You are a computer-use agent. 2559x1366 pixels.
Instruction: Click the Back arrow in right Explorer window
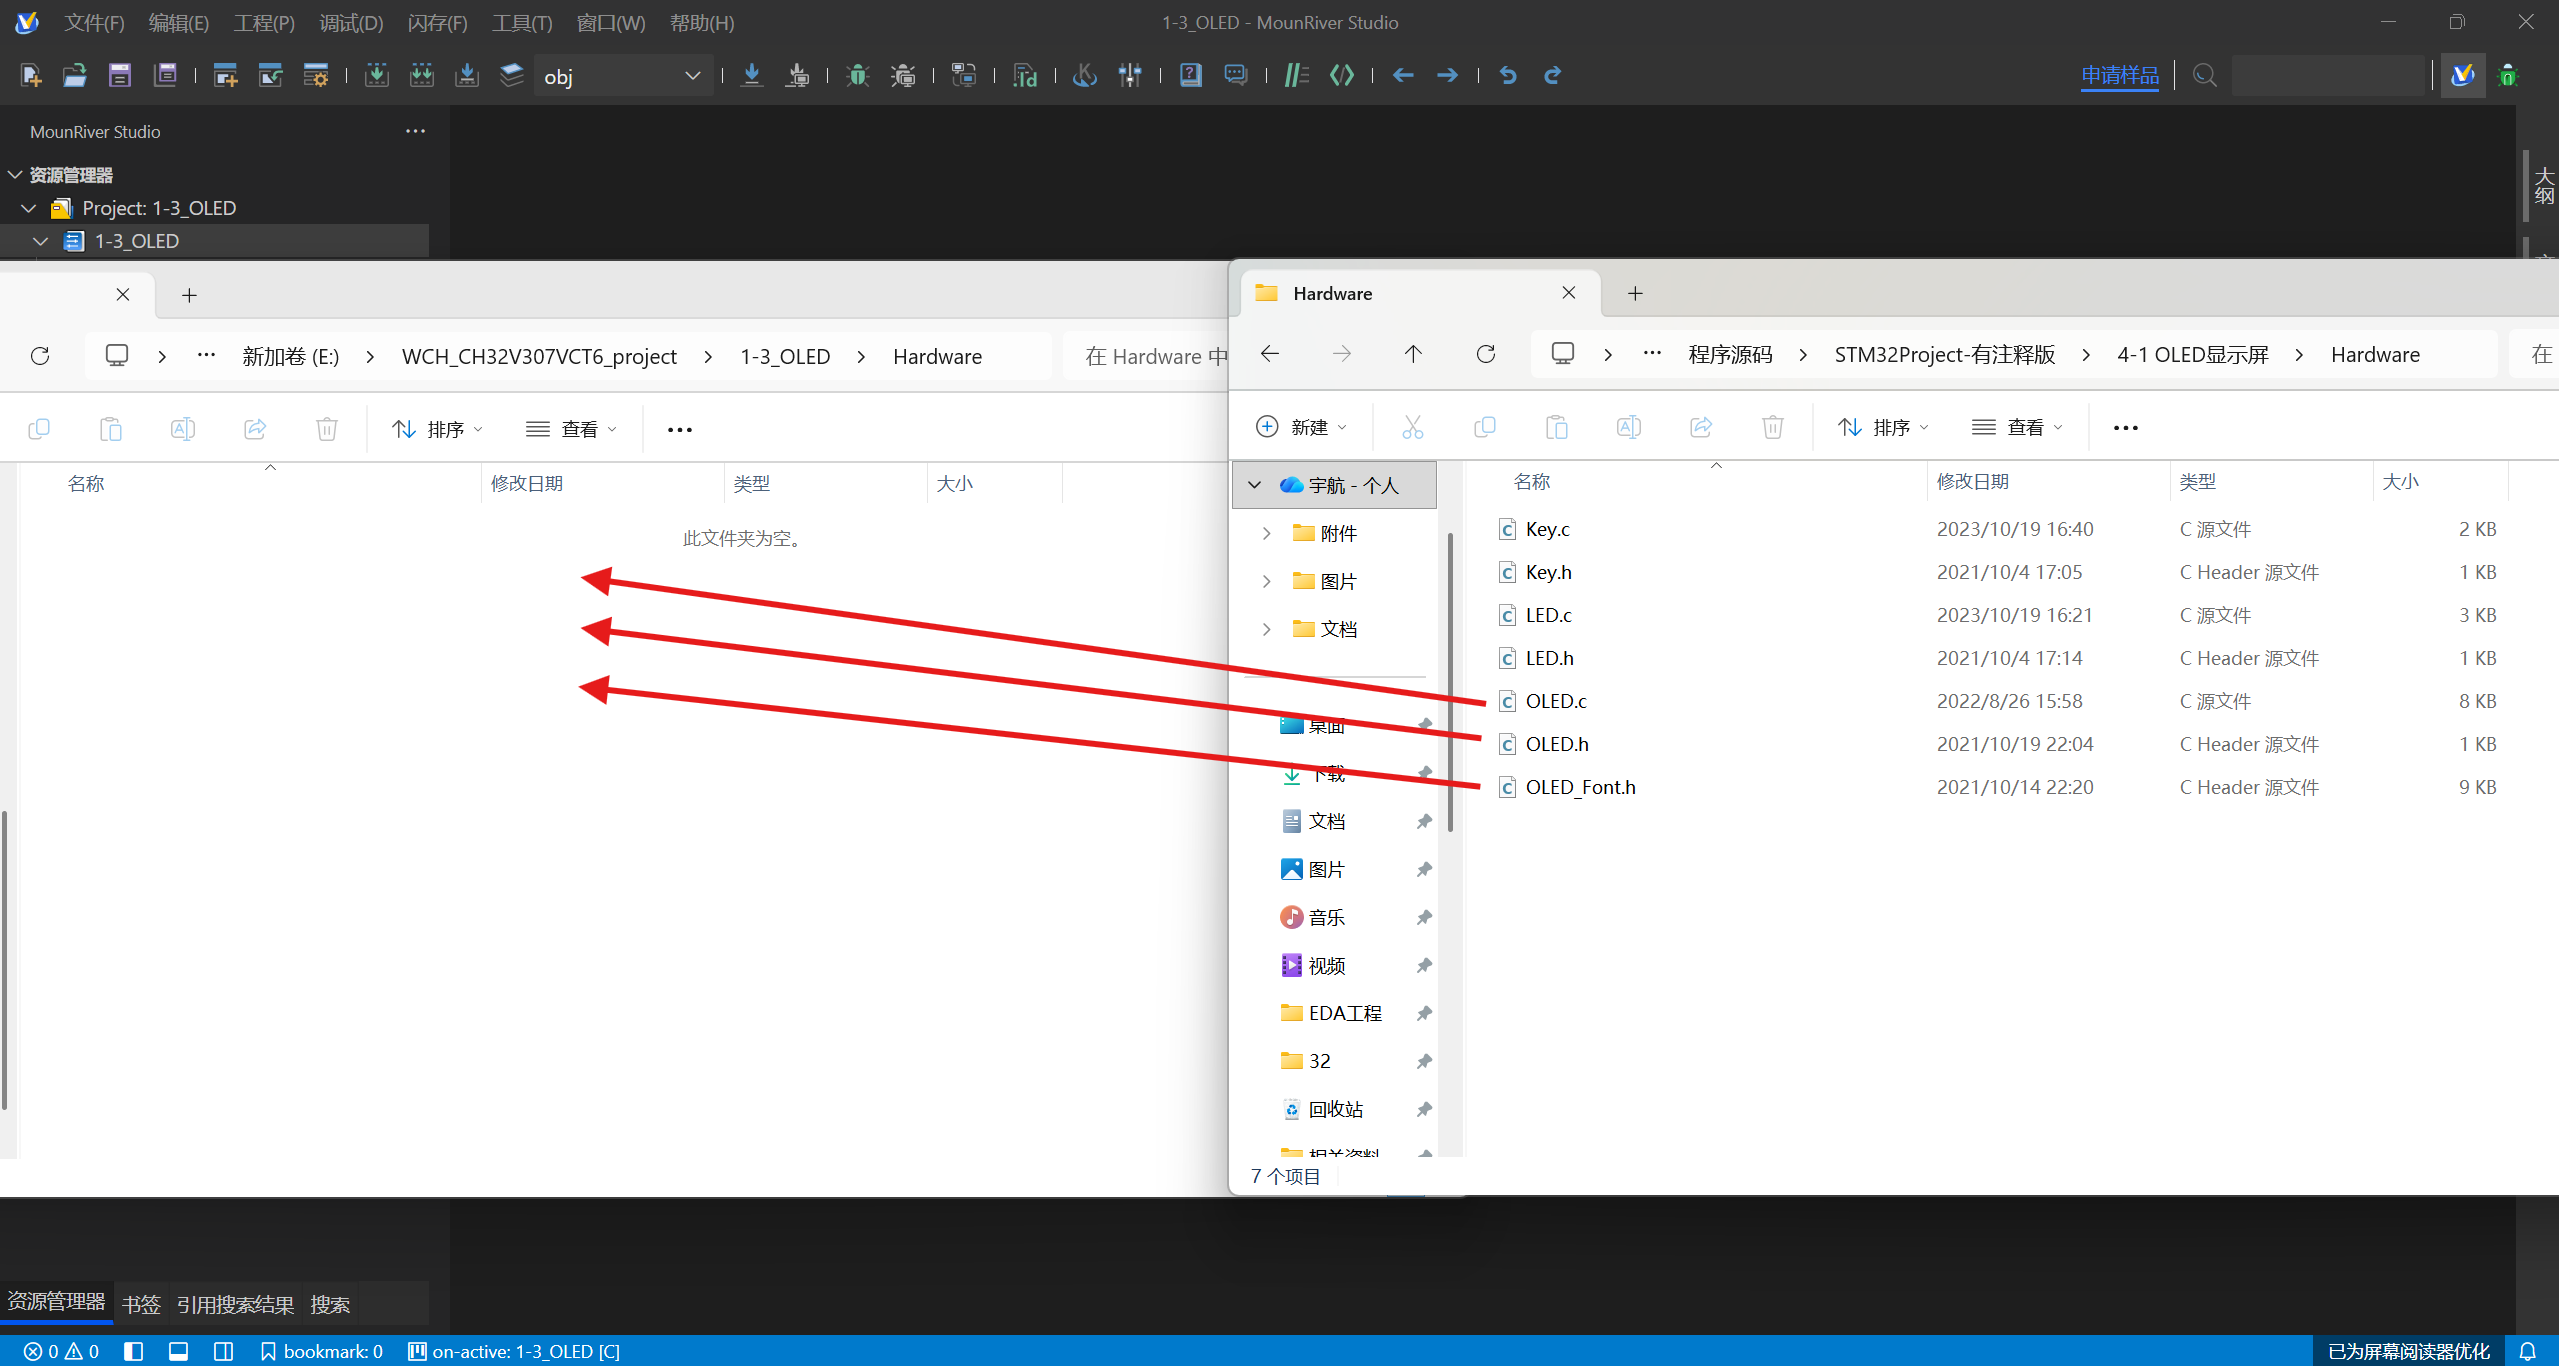pyautogui.click(x=1270, y=354)
